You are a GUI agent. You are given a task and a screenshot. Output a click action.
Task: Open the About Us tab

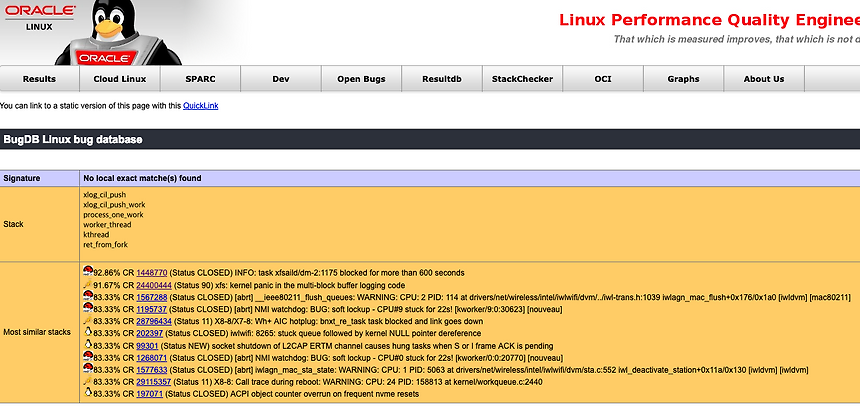(764, 78)
